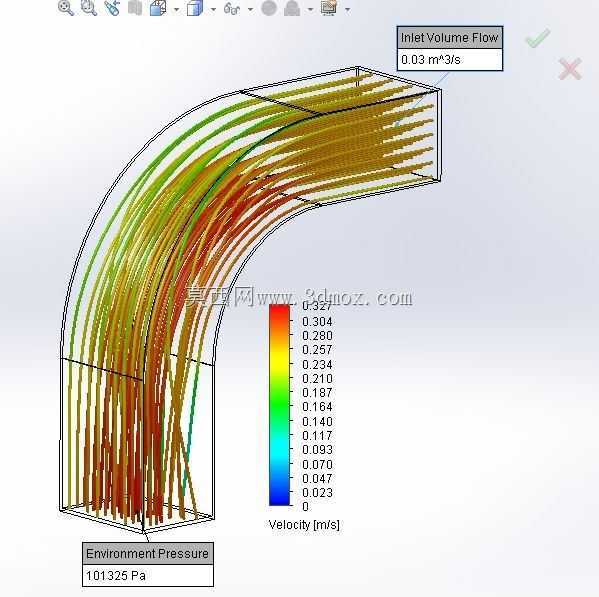Click the Hide/Show Items glasses icon
Image resolution: width=599 pixels, height=597 pixels.
pyautogui.click(x=232, y=8)
